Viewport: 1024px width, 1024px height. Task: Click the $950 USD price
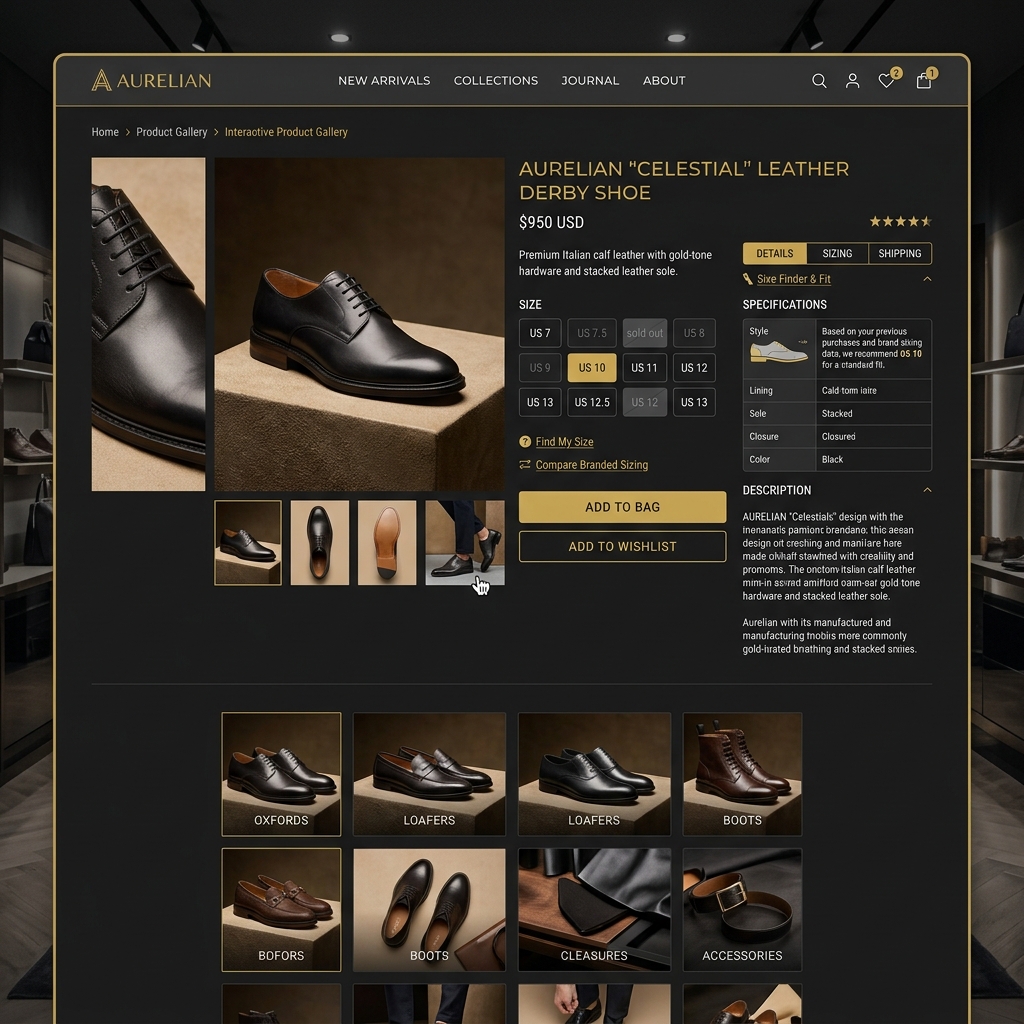point(551,223)
